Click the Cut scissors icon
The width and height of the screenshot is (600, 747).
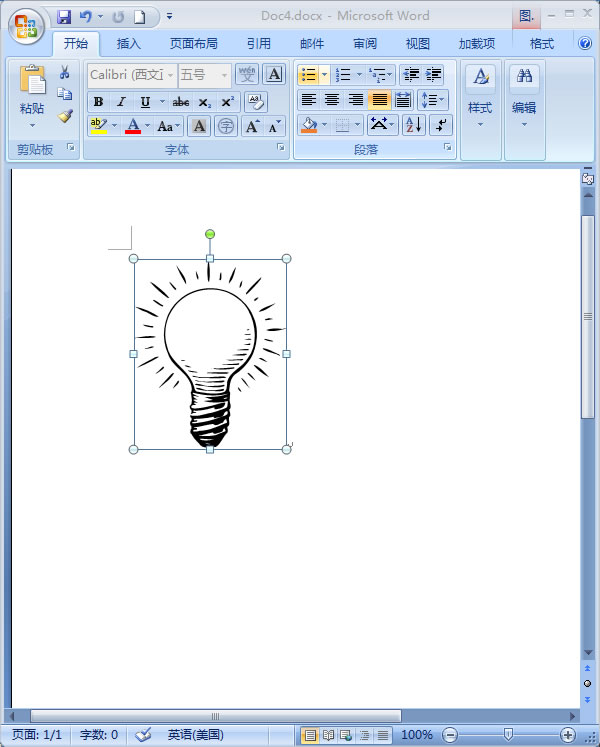65,73
